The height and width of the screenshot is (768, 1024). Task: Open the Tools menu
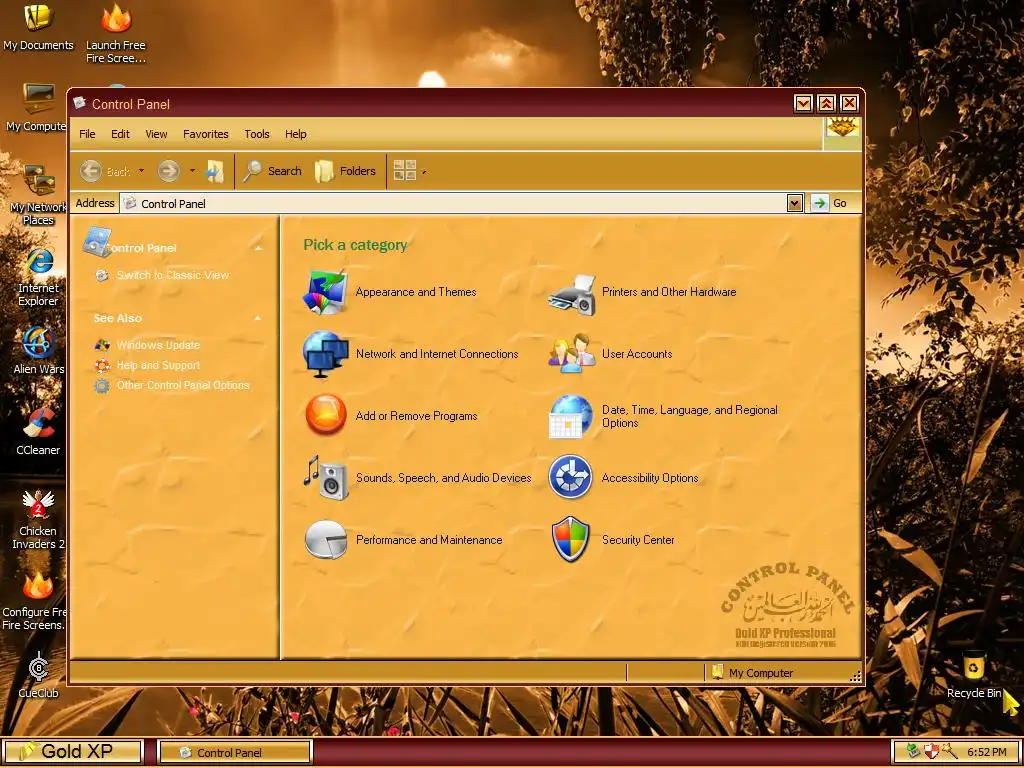pos(257,134)
